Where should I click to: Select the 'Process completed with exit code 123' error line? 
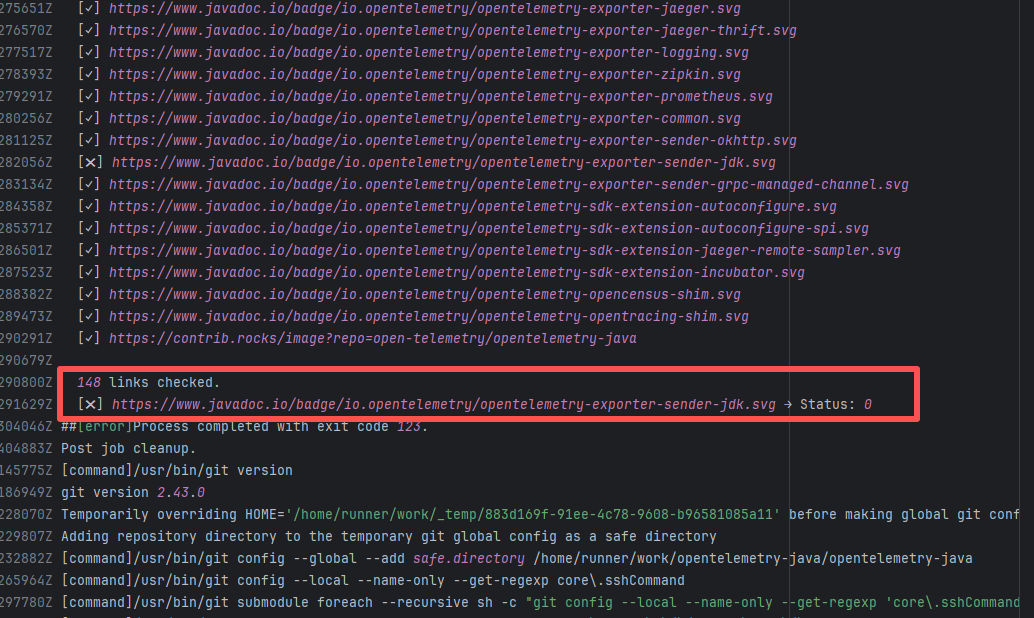click(x=243, y=427)
